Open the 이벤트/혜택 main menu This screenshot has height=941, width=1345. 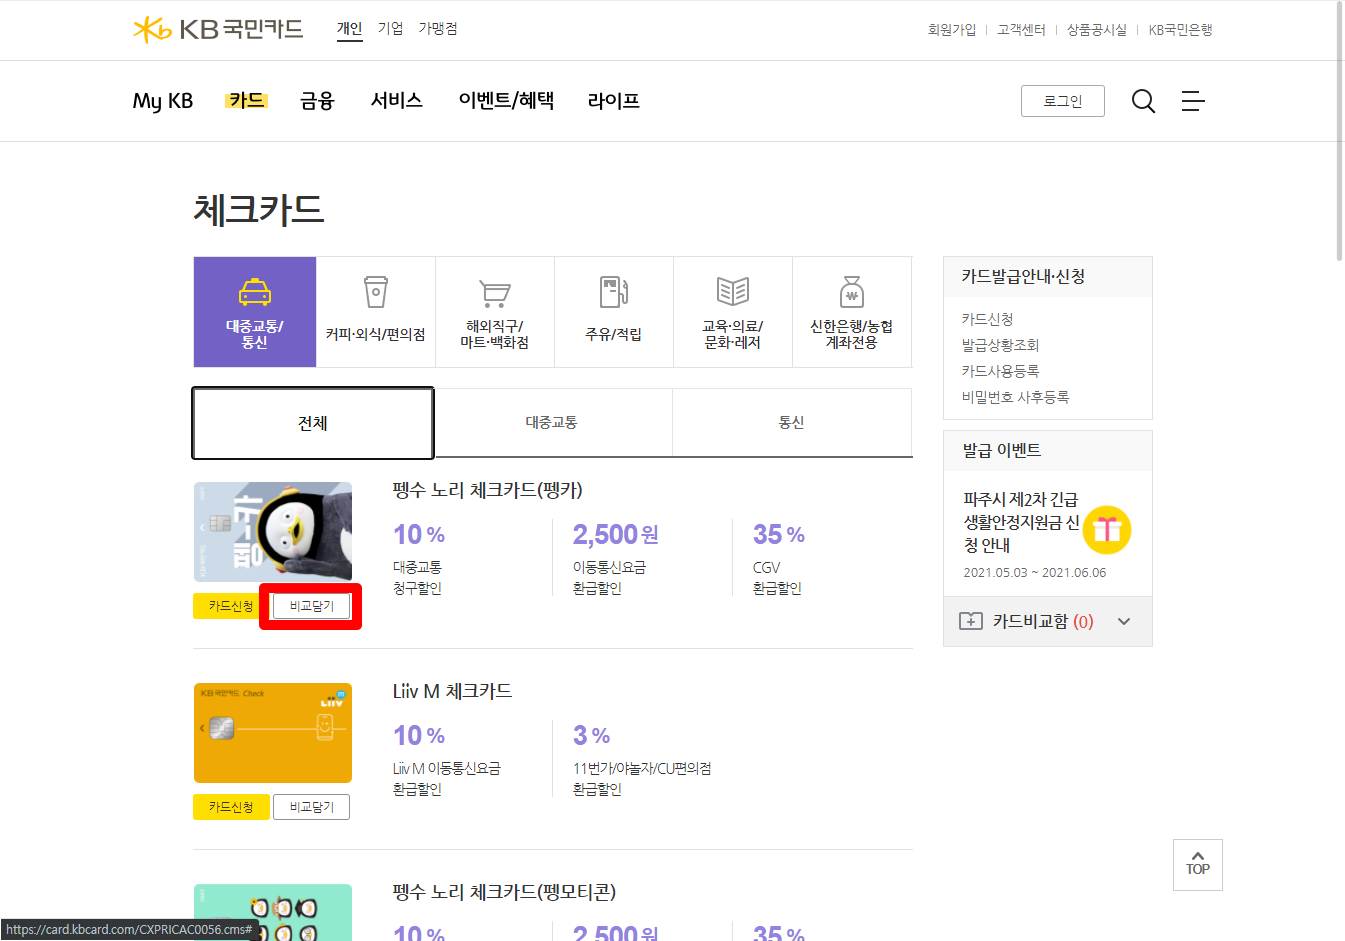tap(506, 100)
